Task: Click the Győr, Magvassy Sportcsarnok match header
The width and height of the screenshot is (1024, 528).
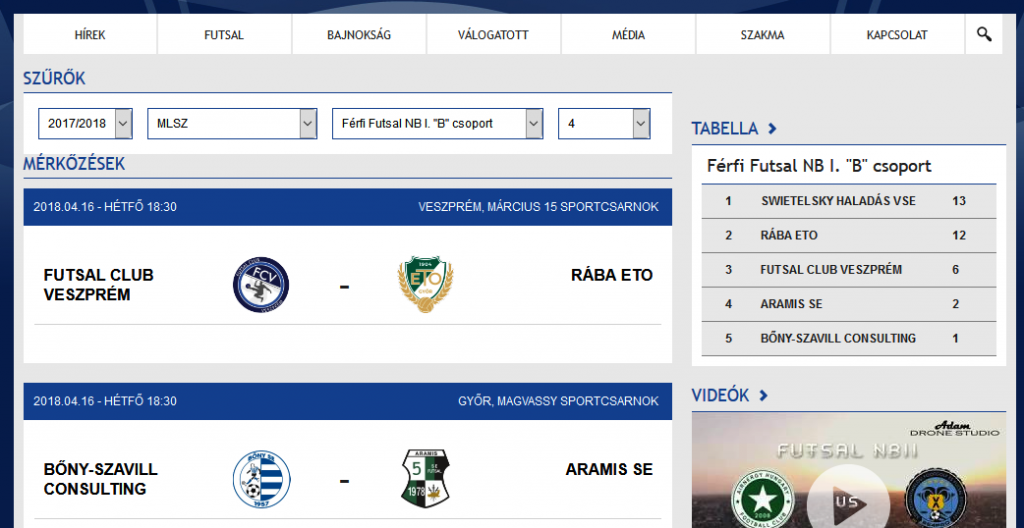Action: (x=347, y=401)
